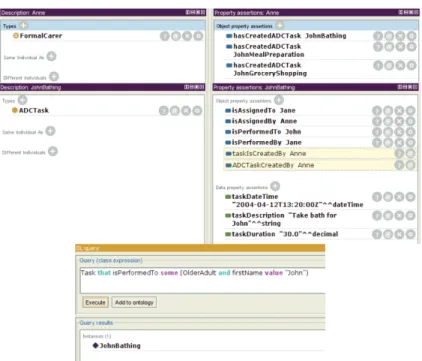
Task: Explain hasCreatedADCTask JohnMealPreparation assertion
Action: (378, 47)
